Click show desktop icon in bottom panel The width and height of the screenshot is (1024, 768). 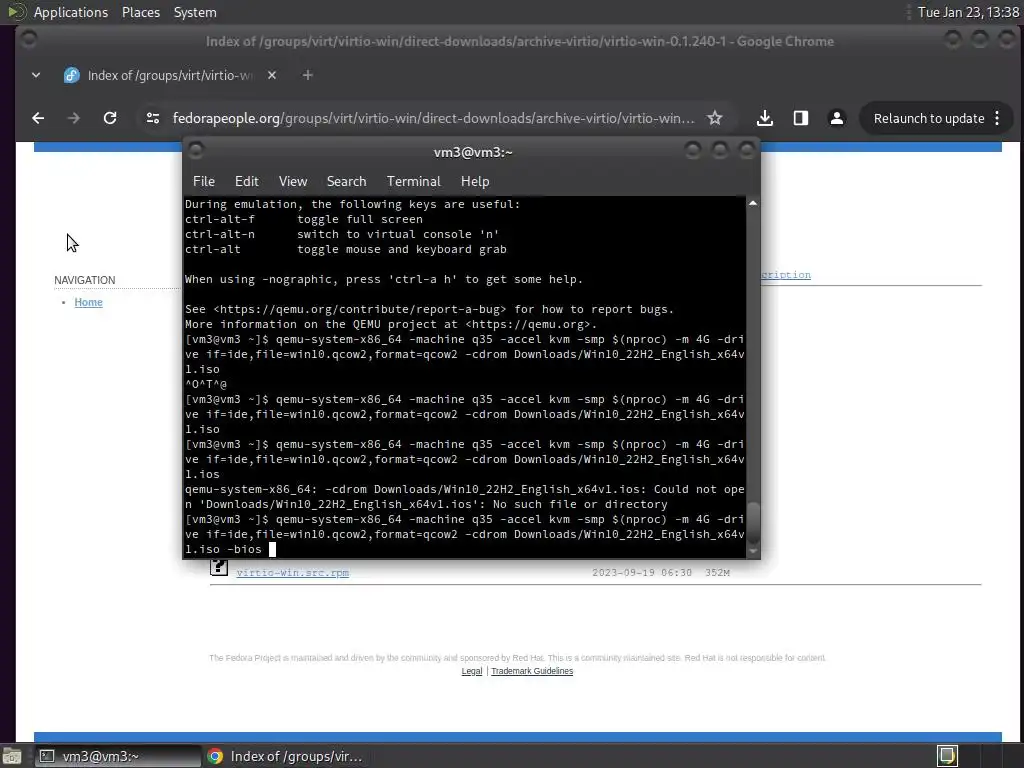coord(12,756)
